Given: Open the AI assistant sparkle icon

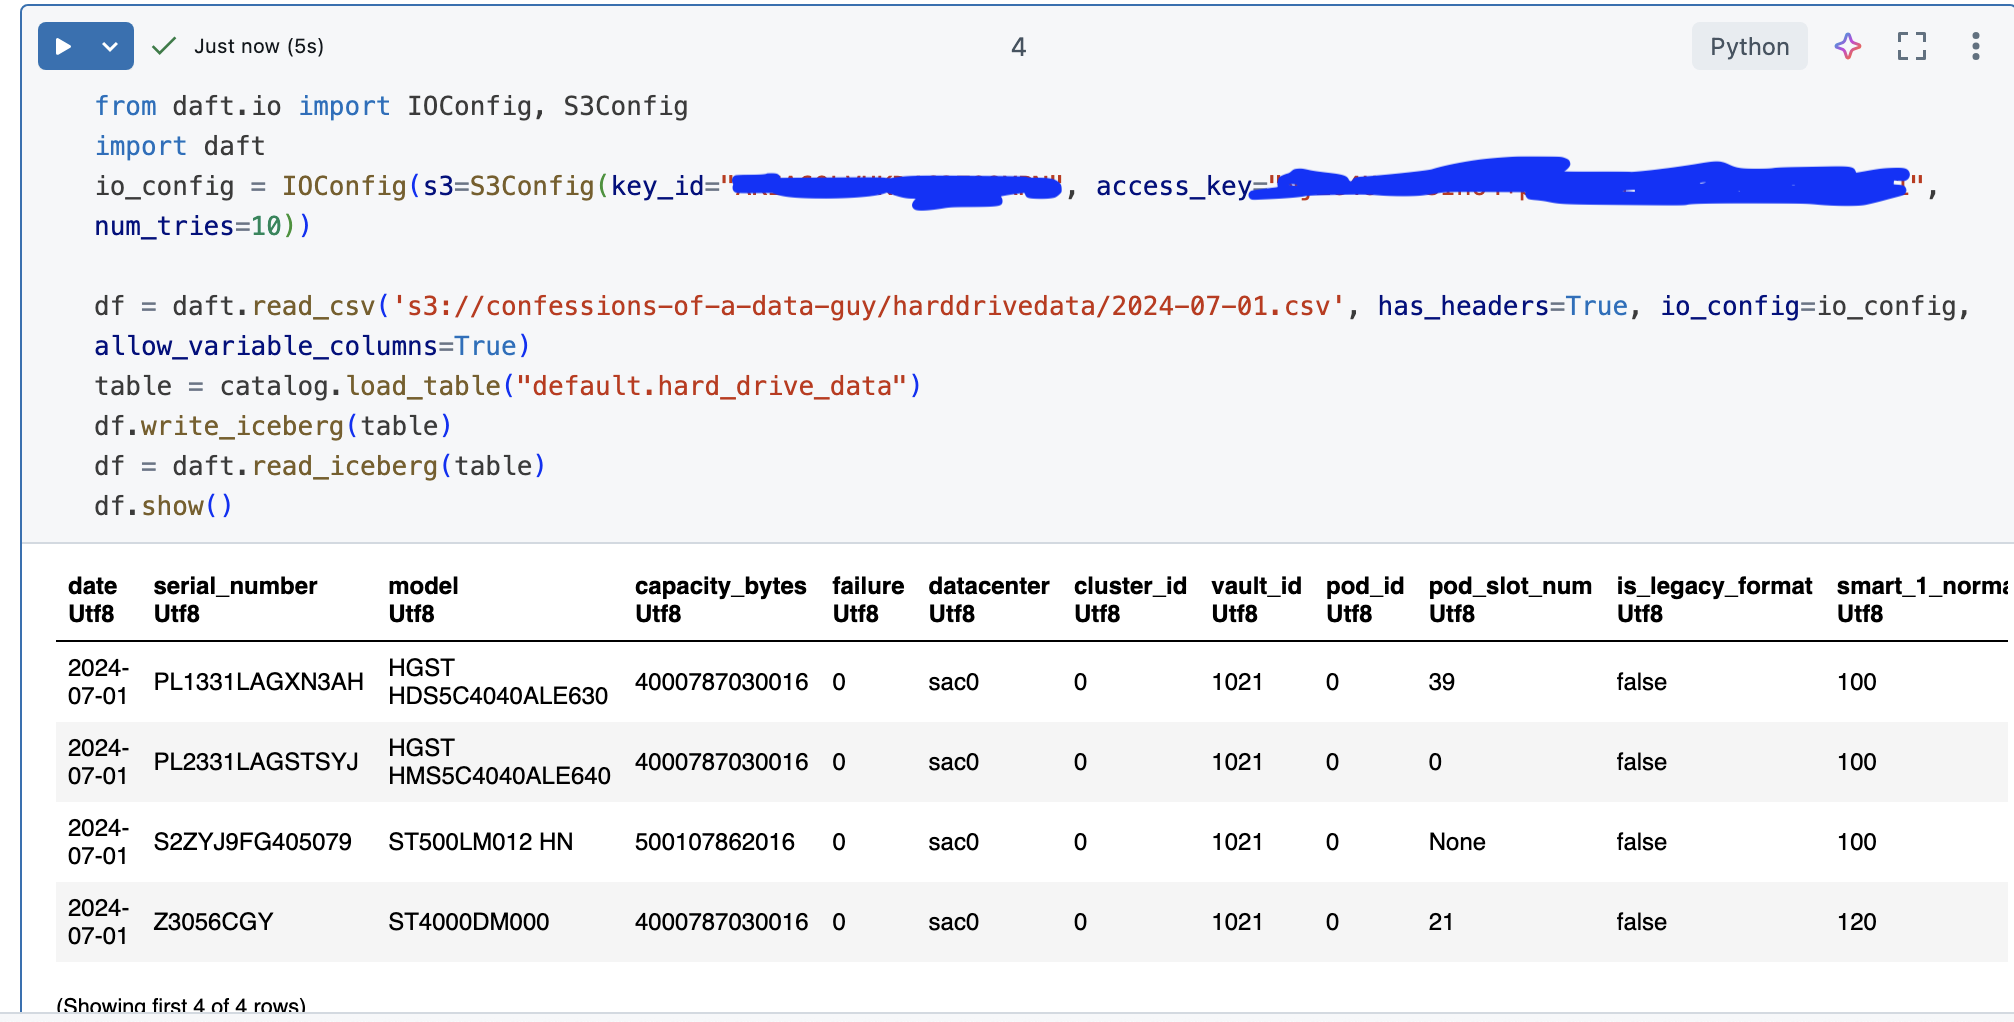Looking at the screenshot, I should (x=1848, y=46).
